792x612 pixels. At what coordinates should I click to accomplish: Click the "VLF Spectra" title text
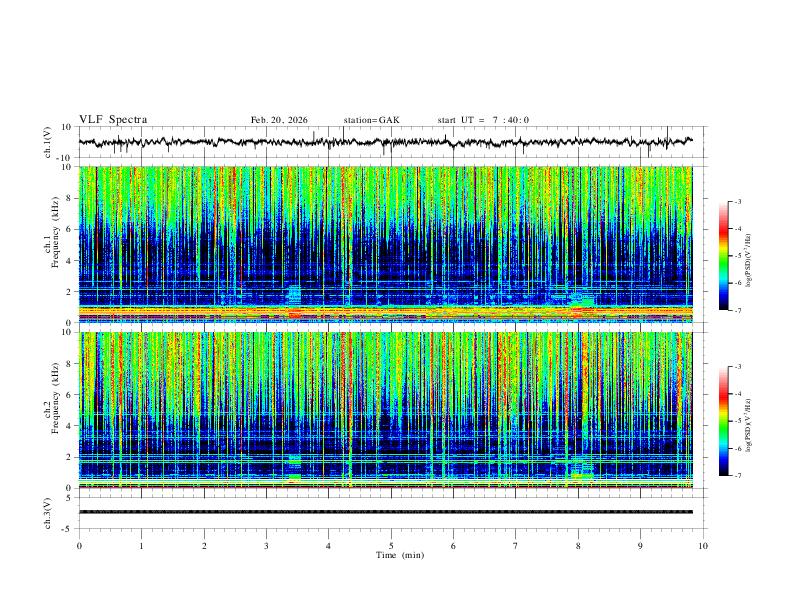pyautogui.click(x=113, y=120)
